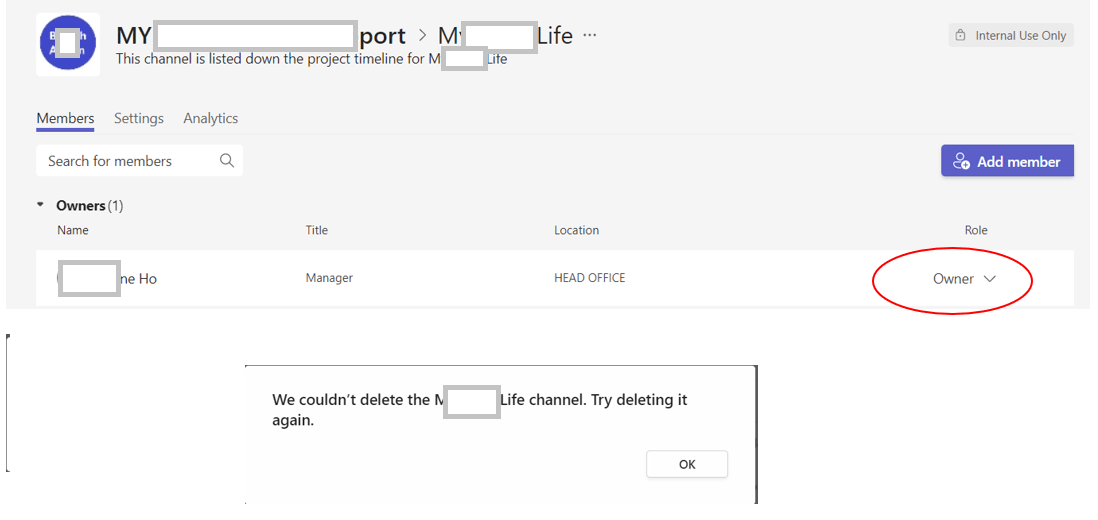Click the lock icon beside Internal Use Only
This screenshot has height=520, width=1098.
961,36
